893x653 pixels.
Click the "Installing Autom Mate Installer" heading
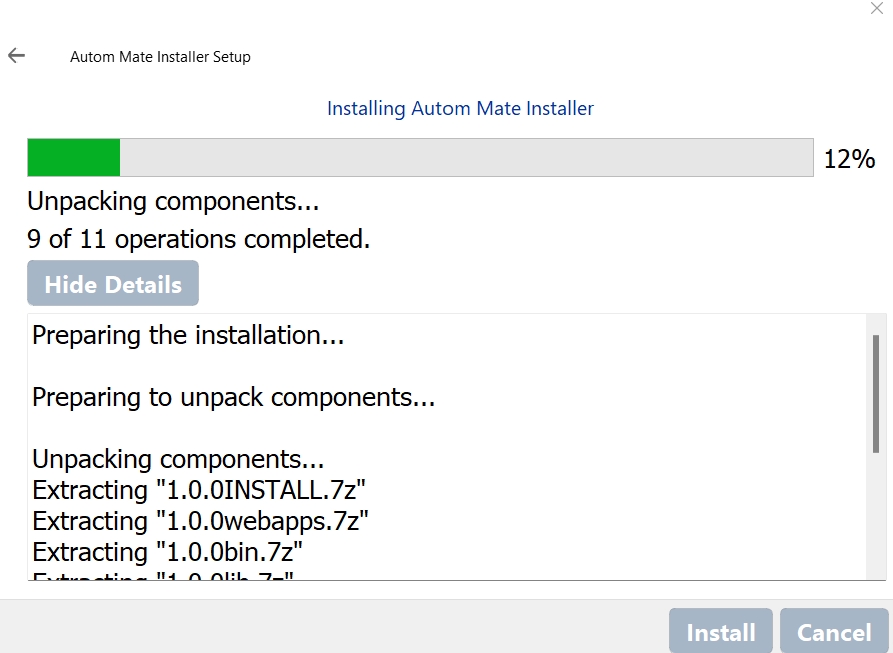tap(460, 108)
